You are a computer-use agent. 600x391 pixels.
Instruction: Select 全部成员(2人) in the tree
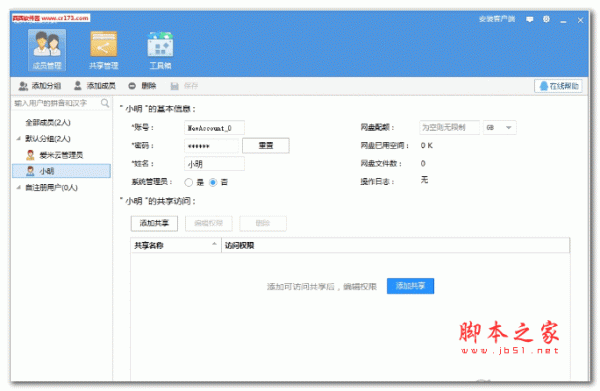coord(48,122)
